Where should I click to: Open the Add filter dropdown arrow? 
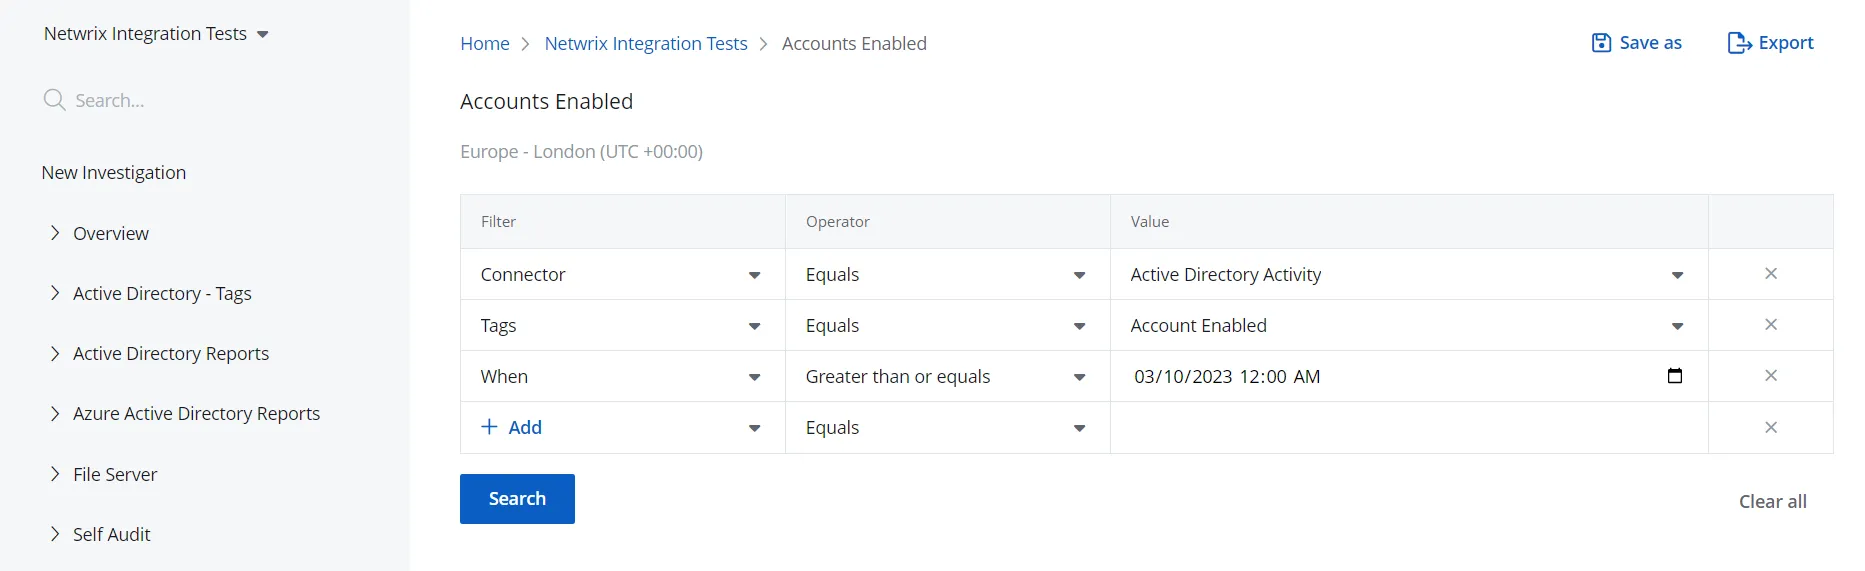tap(754, 428)
